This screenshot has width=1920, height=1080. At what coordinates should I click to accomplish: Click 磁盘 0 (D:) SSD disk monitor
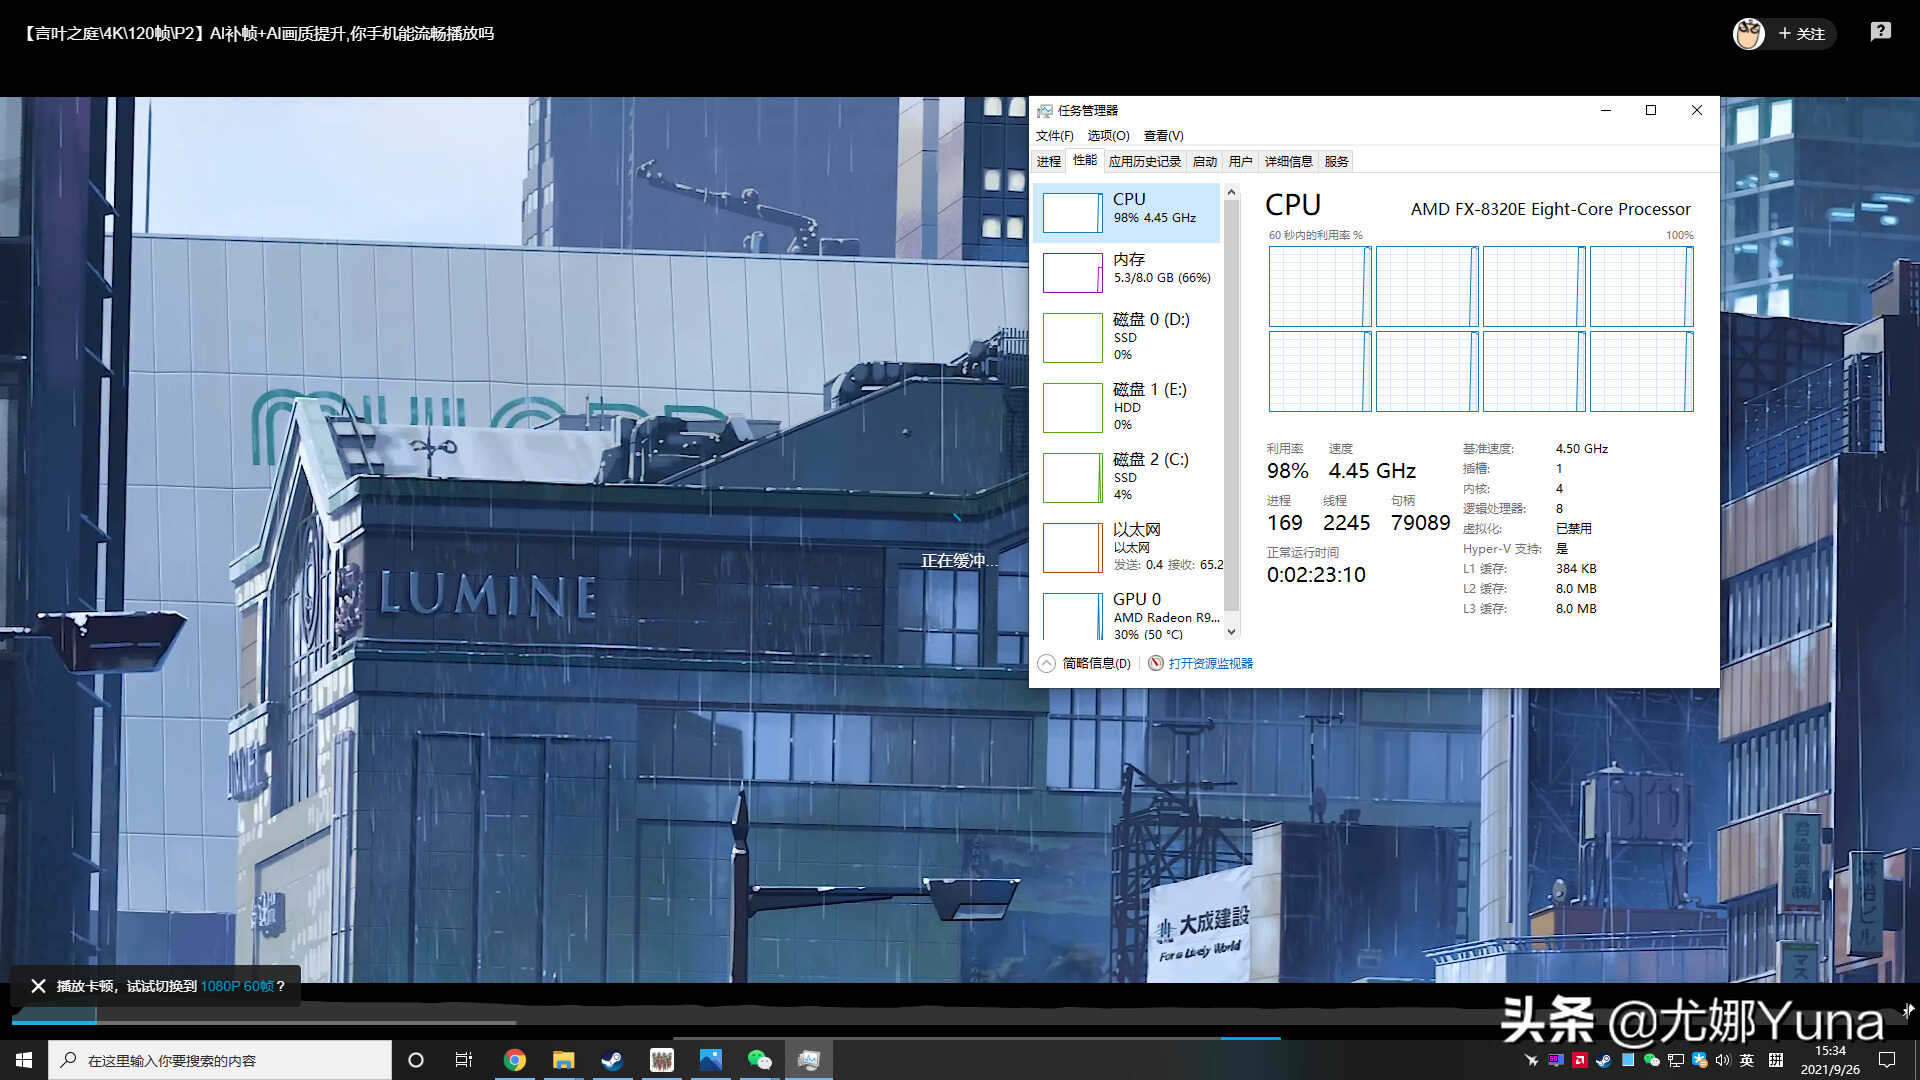(x=1130, y=336)
